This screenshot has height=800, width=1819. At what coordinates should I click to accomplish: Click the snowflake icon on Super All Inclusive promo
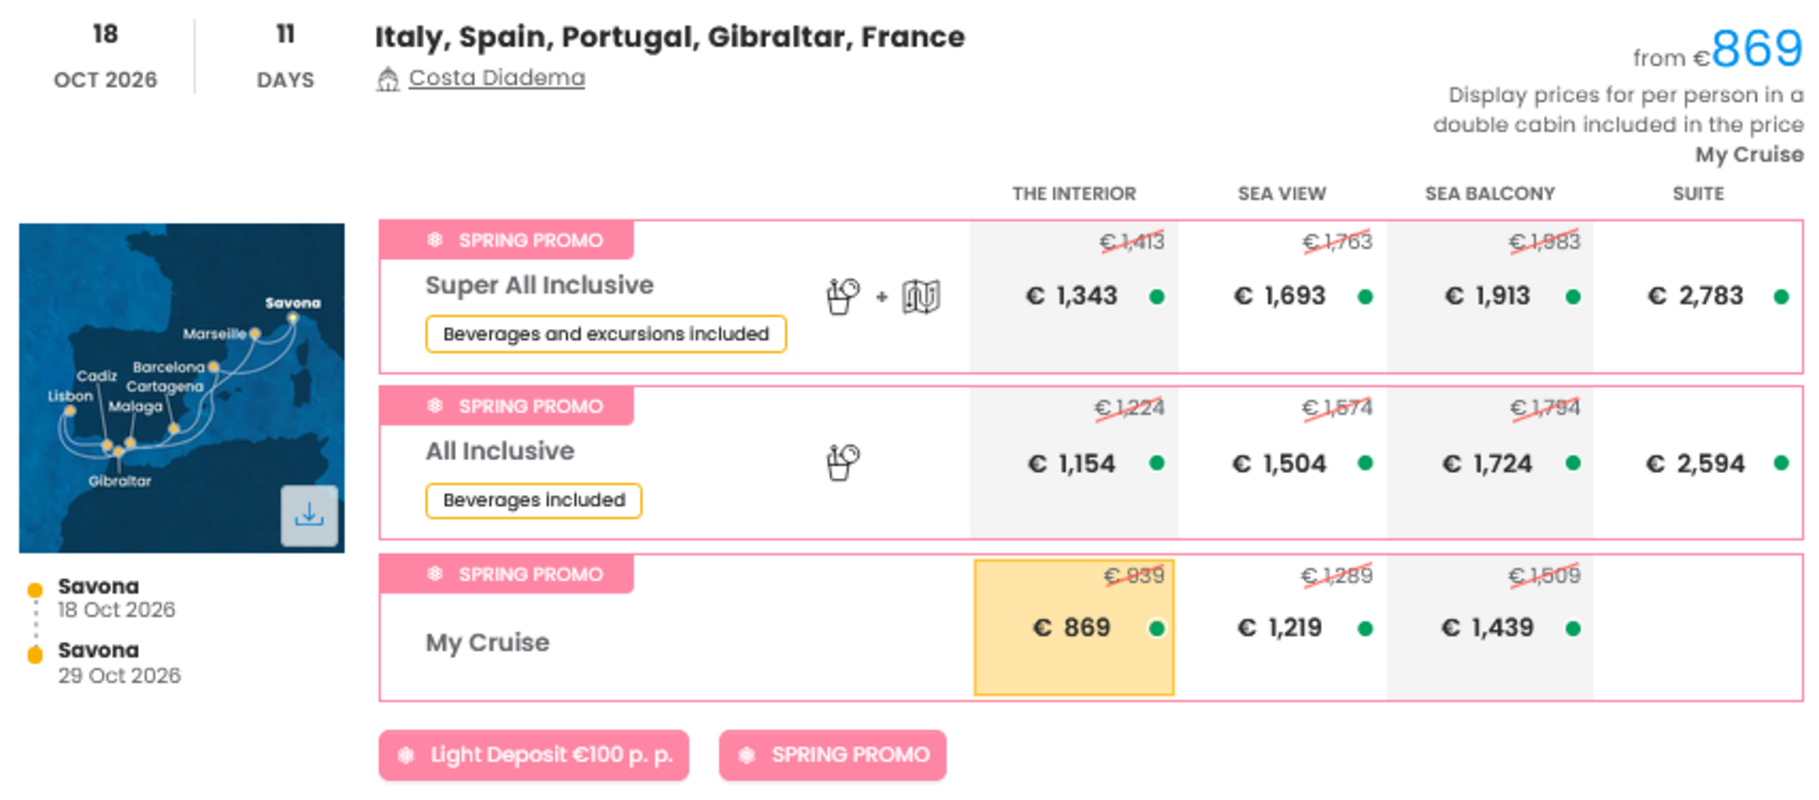pos(435,240)
